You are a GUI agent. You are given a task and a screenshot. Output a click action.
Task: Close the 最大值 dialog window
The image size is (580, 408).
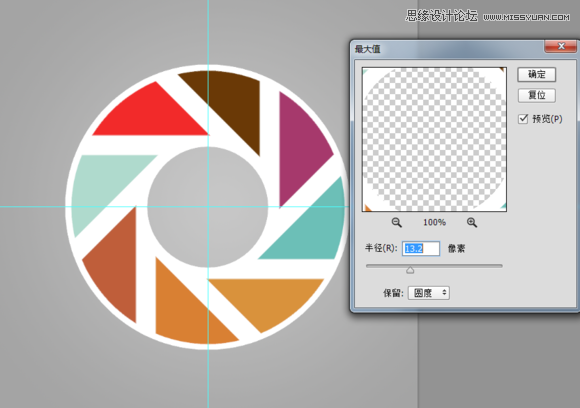560,46
